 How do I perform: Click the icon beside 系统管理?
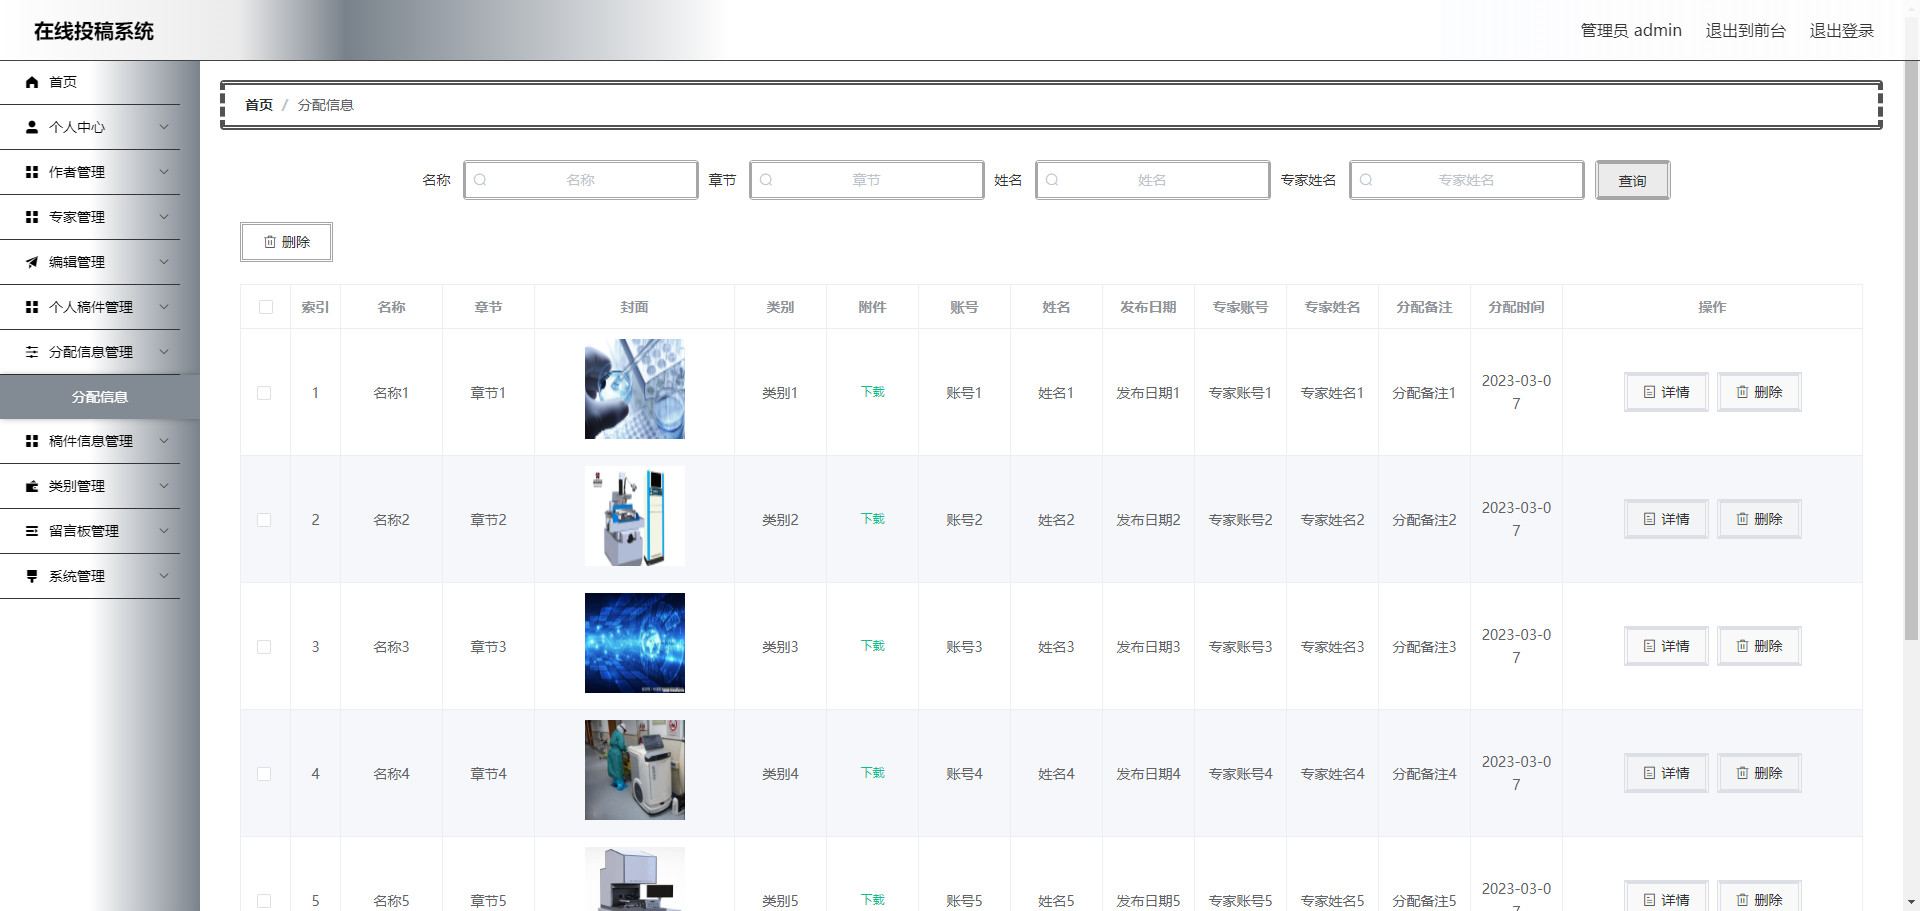[x=32, y=576]
